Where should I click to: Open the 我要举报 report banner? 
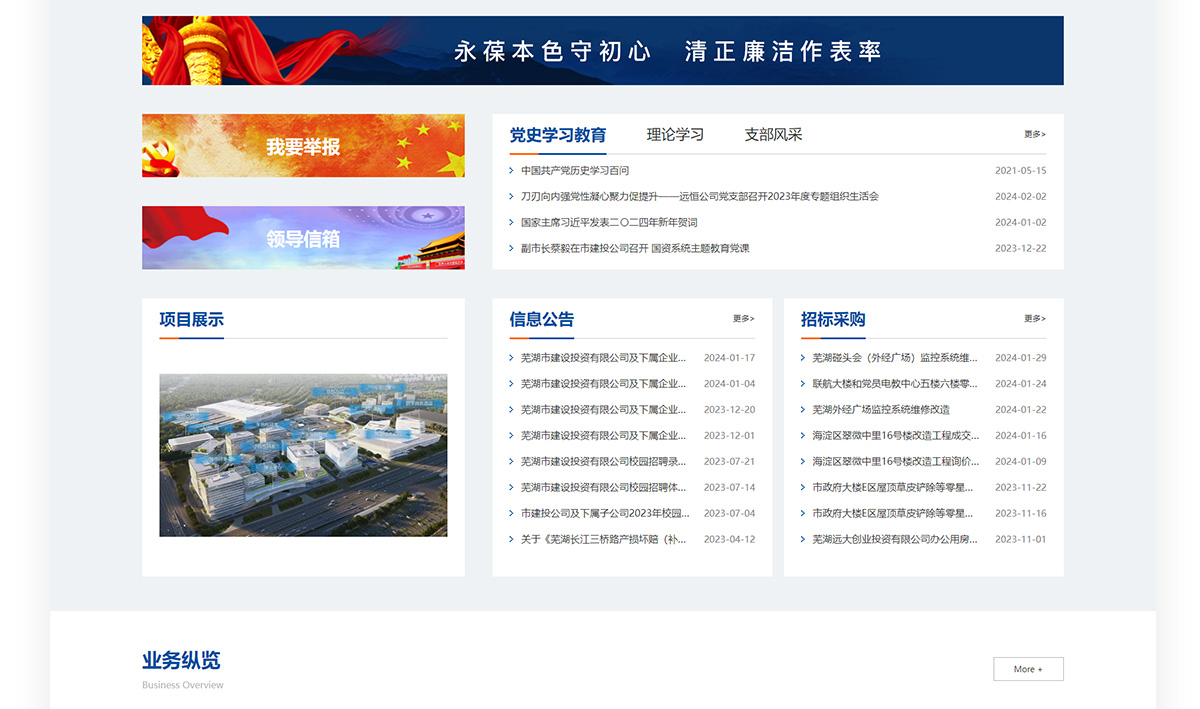pos(303,146)
